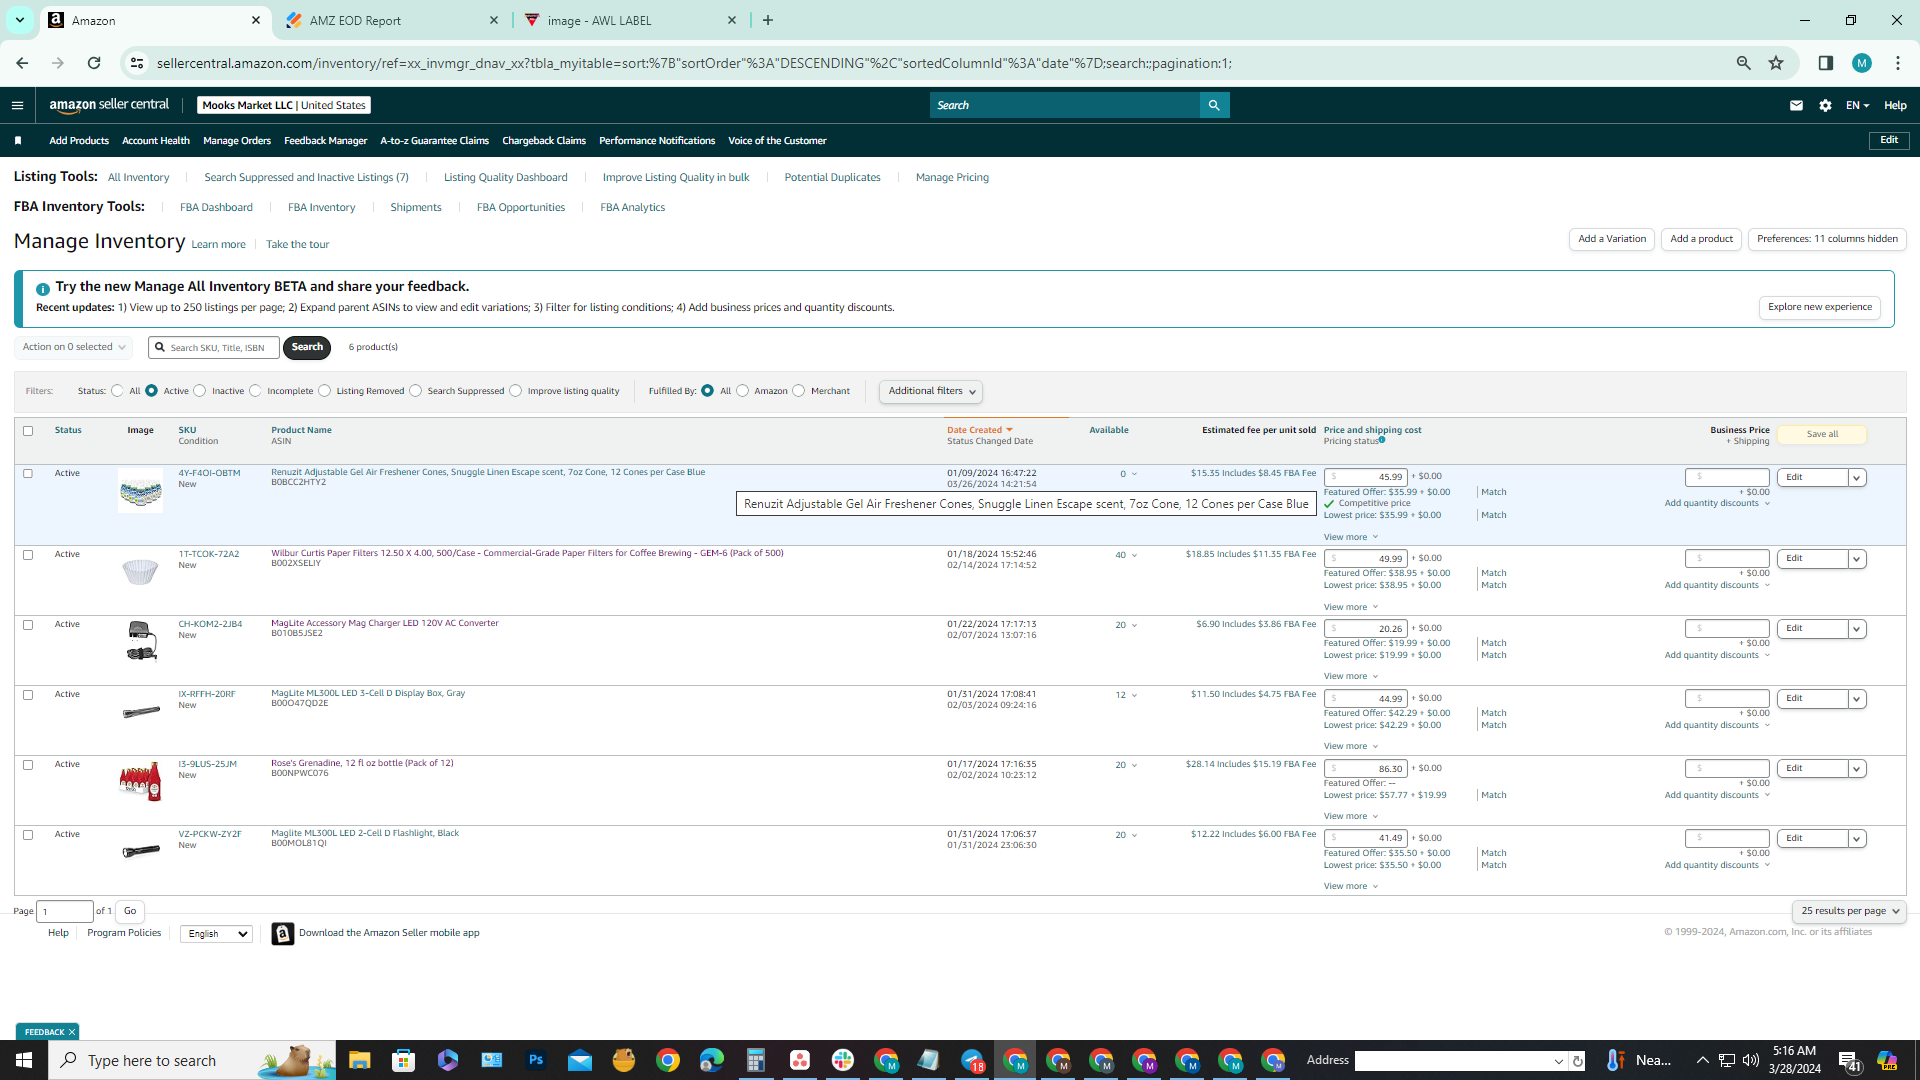Open the FBA Dashboard link
Viewport: 1920px width, 1080px height.
(216, 208)
